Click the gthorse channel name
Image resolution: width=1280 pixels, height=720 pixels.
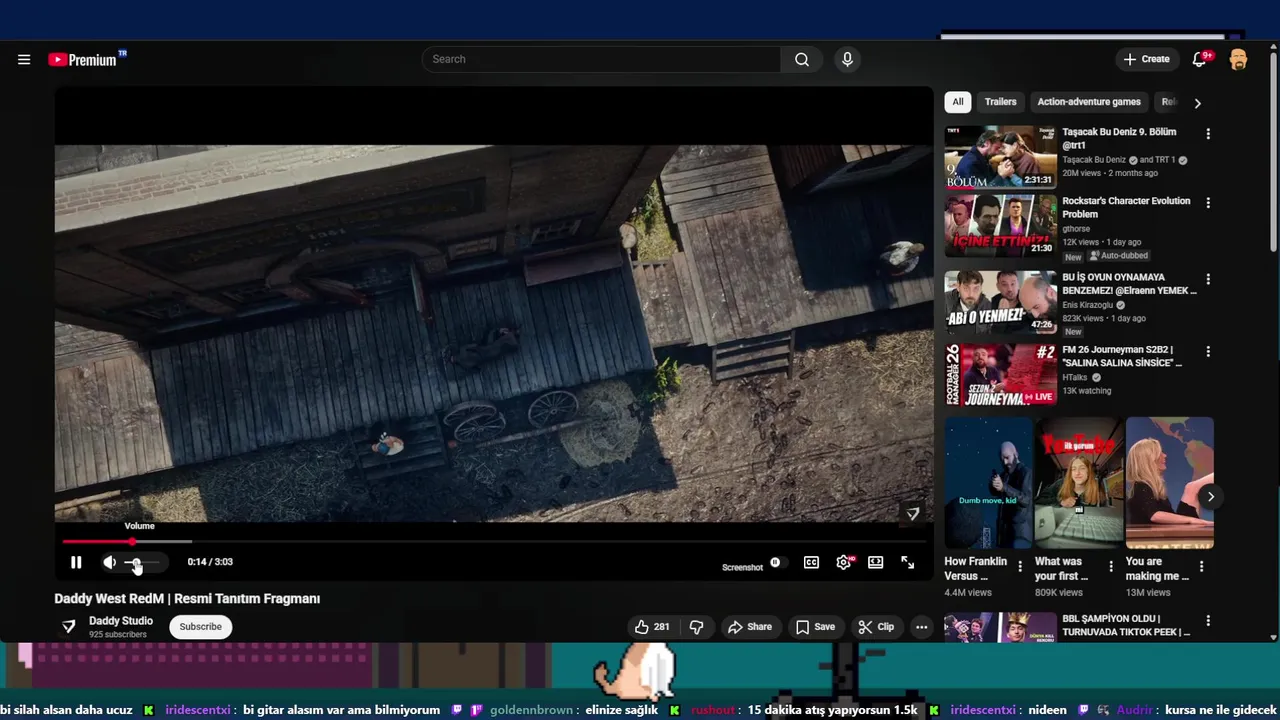pos(1076,229)
